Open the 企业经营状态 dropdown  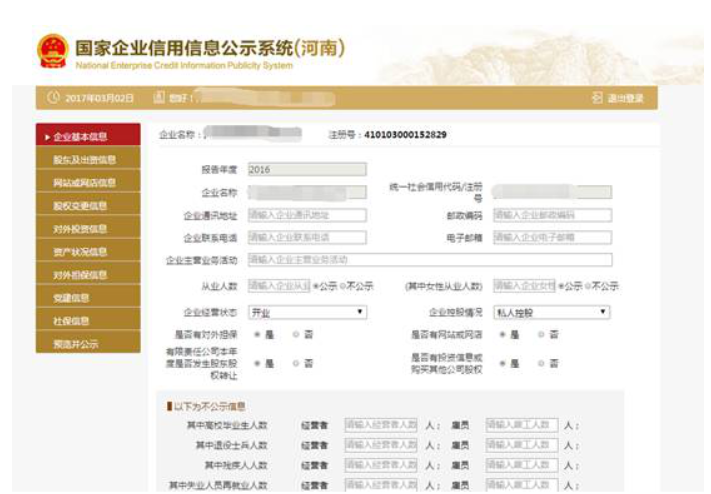pyautogui.click(x=306, y=312)
